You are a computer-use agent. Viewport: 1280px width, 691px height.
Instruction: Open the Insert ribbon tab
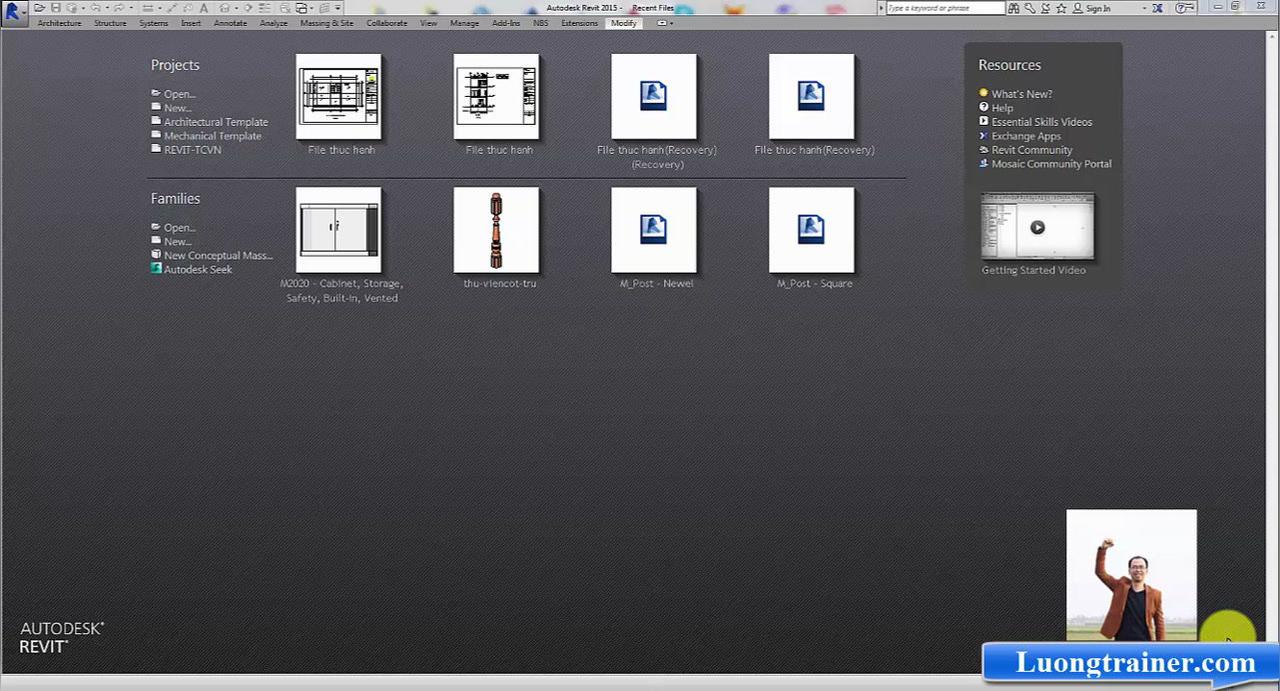coord(191,23)
